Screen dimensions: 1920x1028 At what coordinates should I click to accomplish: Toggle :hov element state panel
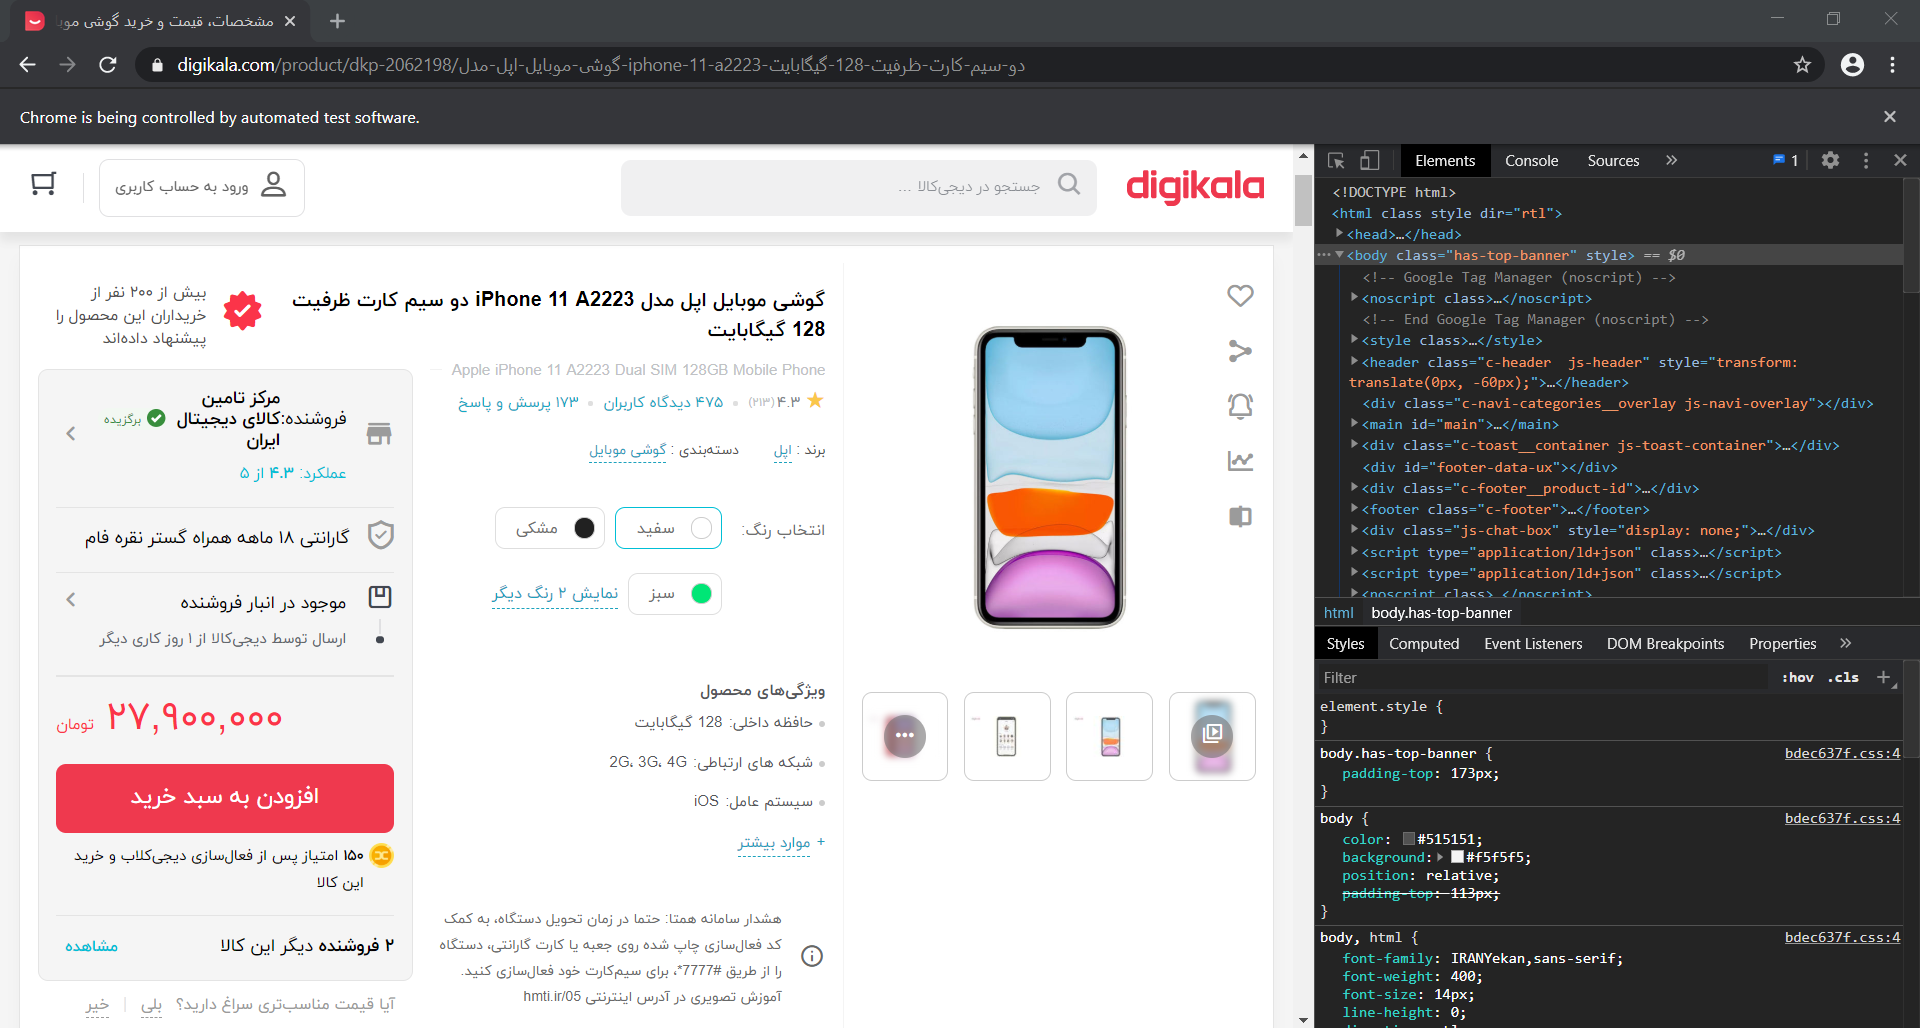click(1797, 678)
